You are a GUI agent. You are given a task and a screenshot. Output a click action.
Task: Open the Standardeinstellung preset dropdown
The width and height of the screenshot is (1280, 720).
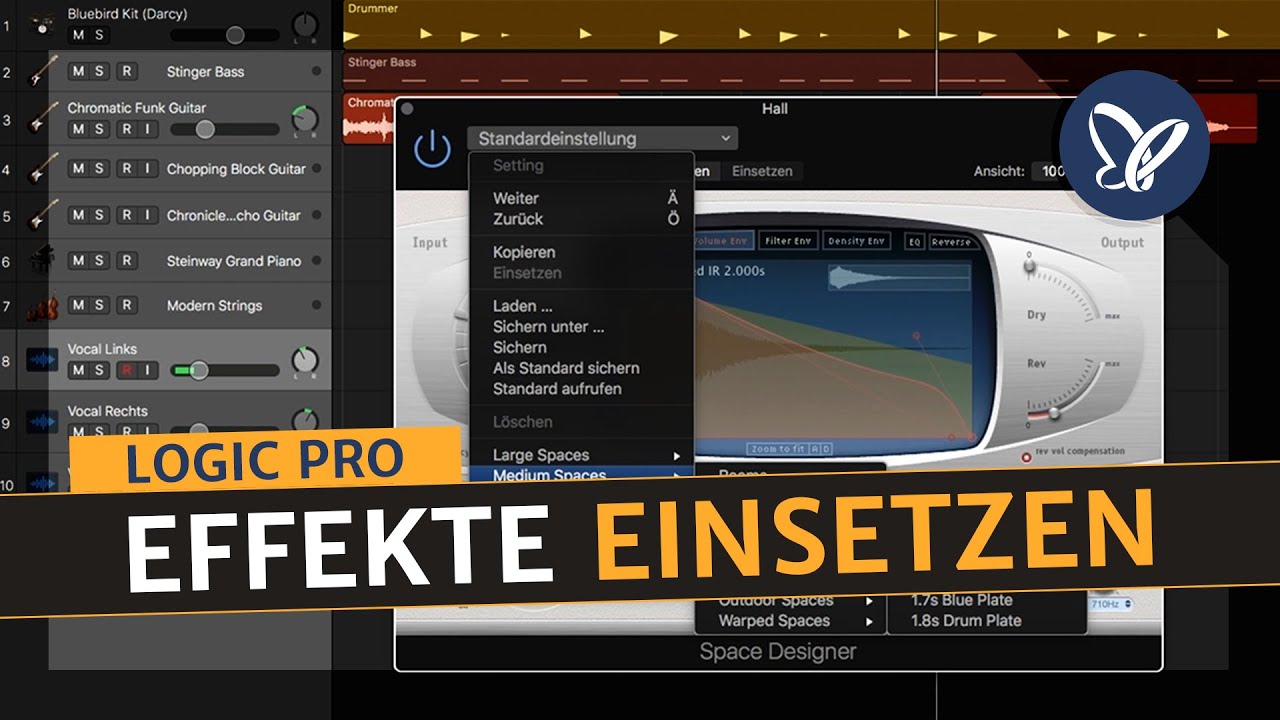click(602, 139)
